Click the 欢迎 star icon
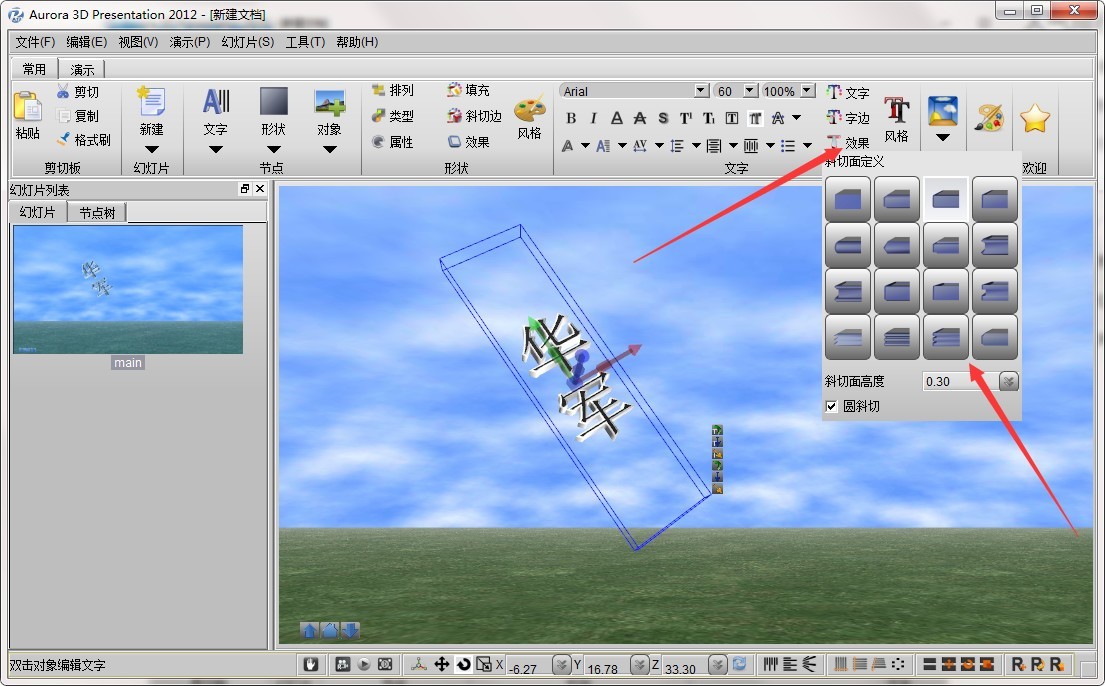This screenshot has width=1105, height=686. (1035, 115)
